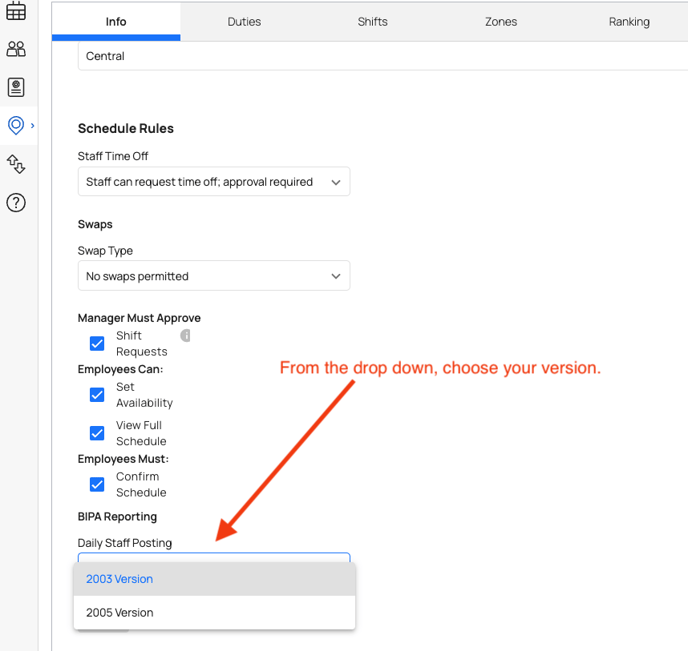Click the Schedule Rules heading text

point(125,129)
